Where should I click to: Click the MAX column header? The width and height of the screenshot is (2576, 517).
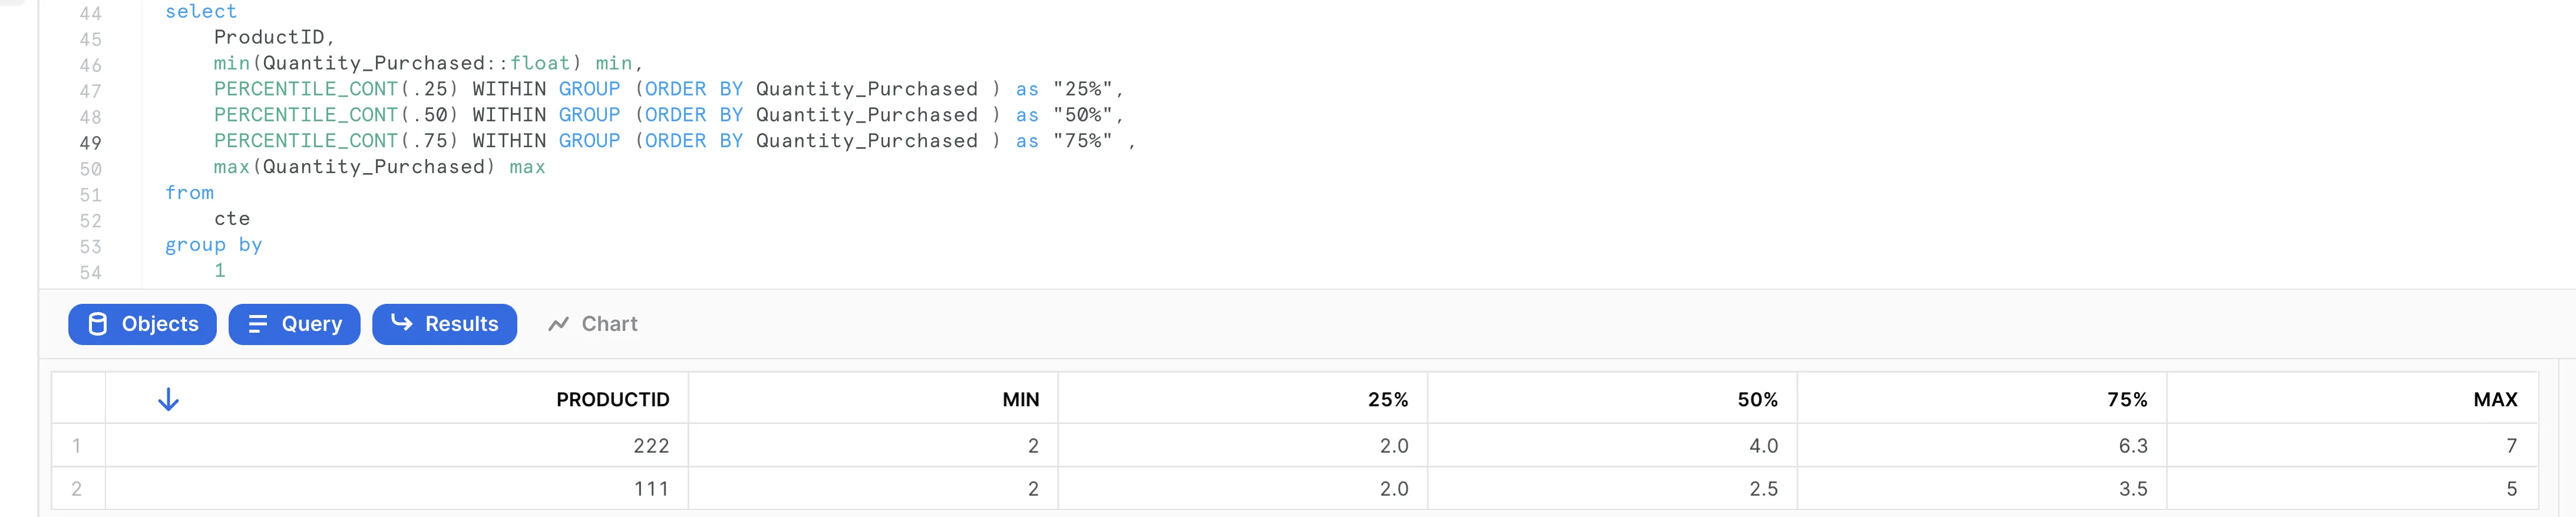coord(2494,400)
